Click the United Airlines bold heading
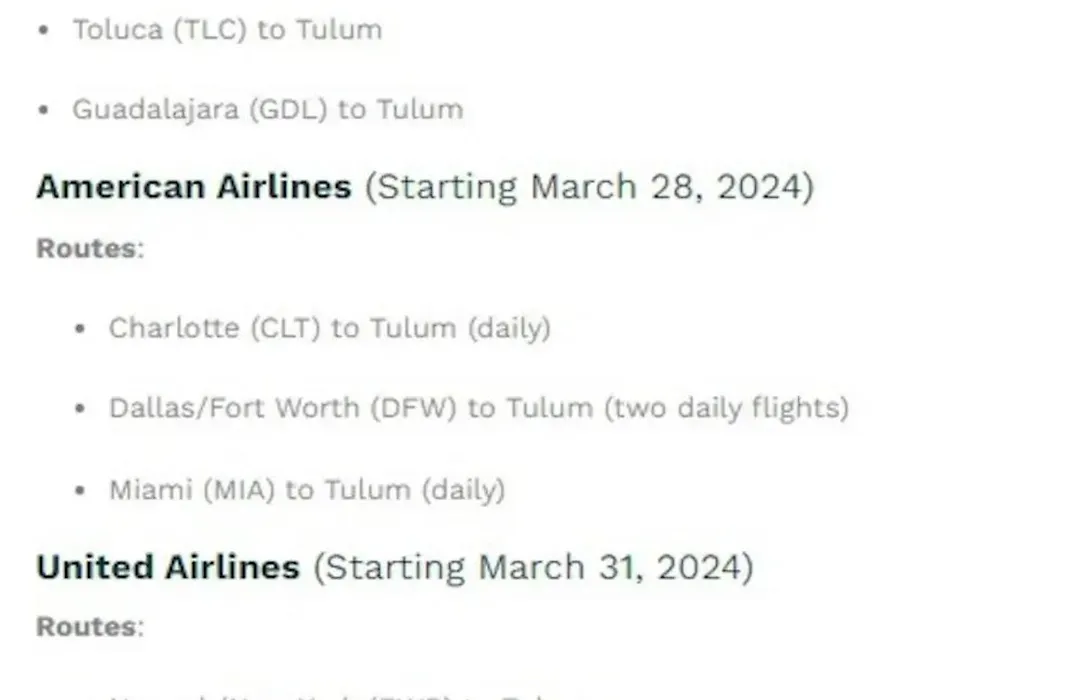Screen dimensions: 1080x700 click(168, 567)
